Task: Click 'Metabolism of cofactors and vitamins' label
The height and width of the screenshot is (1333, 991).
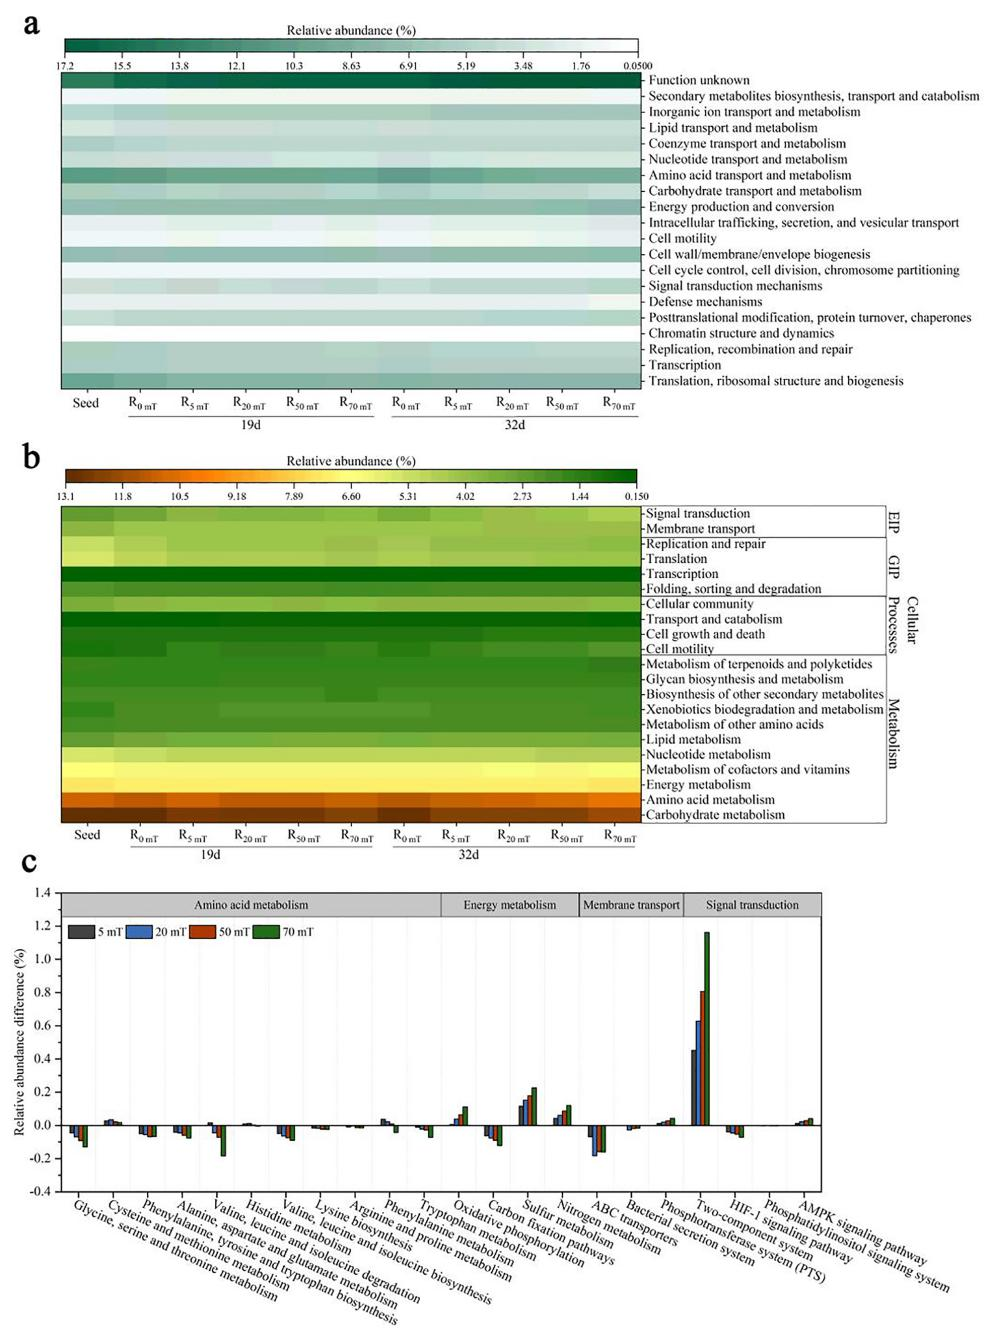Action: pyautogui.click(x=747, y=770)
